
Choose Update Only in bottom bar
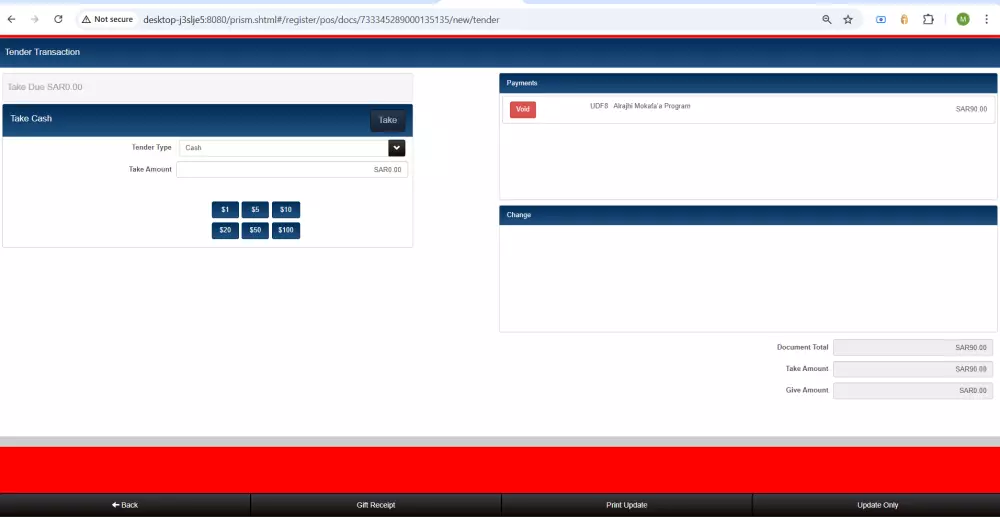pyautogui.click(x=877, y=505)
